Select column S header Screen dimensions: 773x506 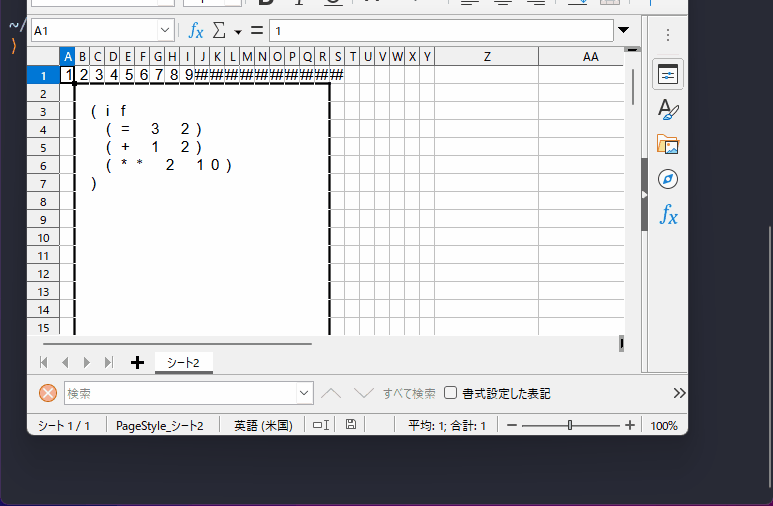pyautogui.click(x=338, y=57)
